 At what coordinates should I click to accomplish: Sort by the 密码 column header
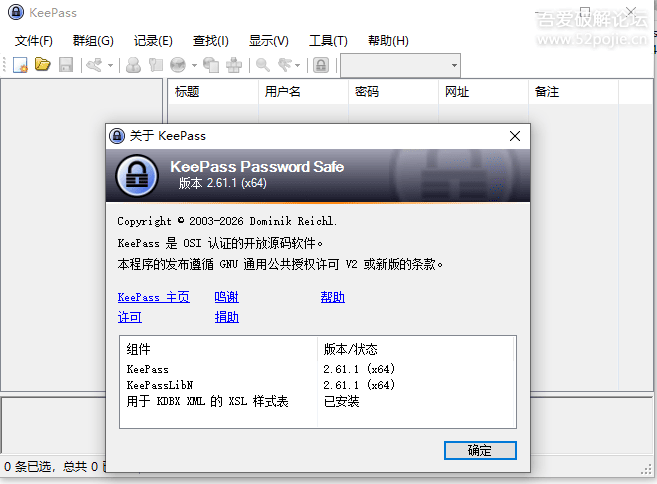(393, 92)
